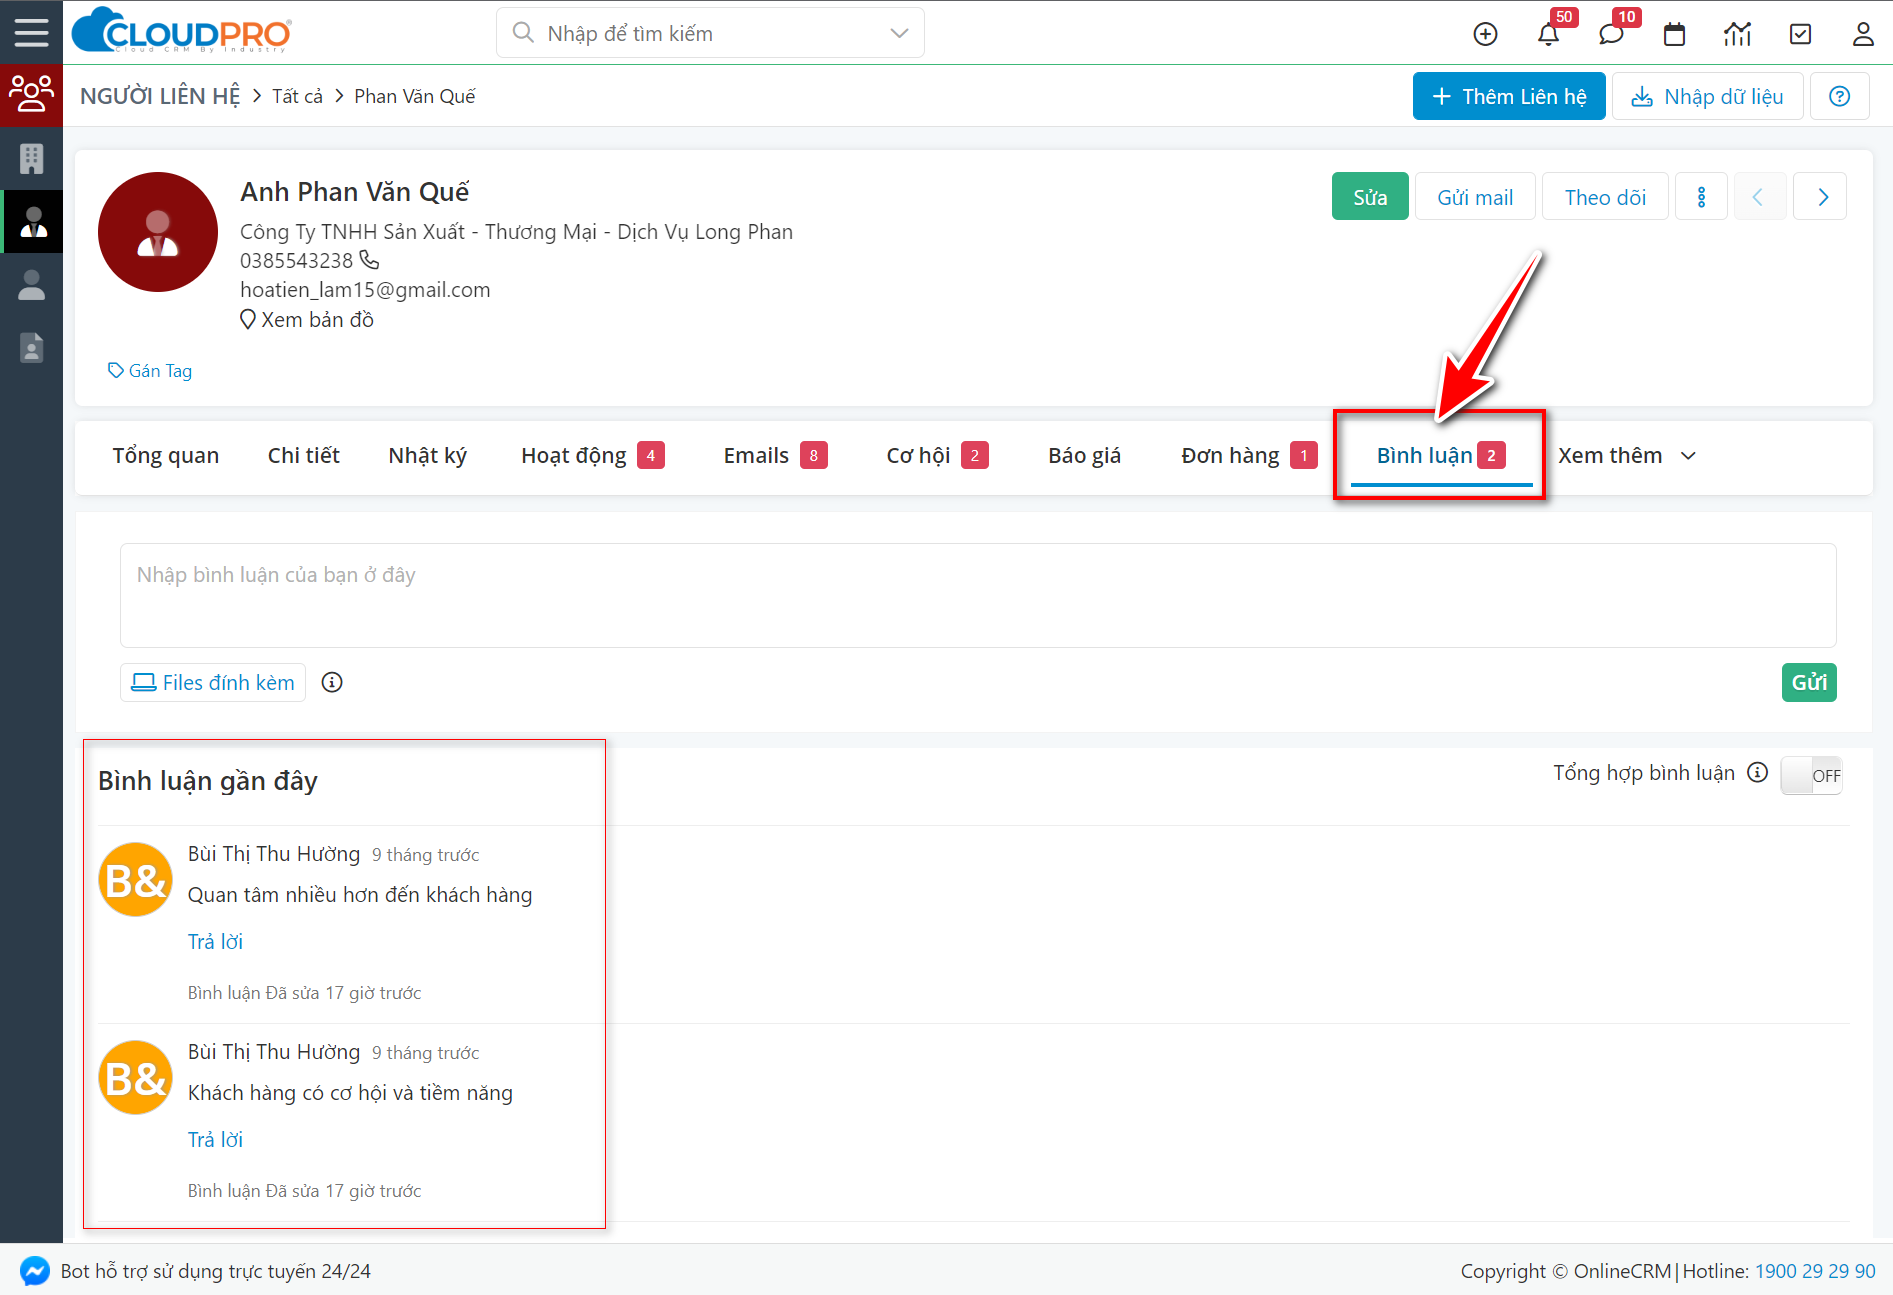Call the phone number via phone icon
1893x1295 pixels.
[370, 260]
